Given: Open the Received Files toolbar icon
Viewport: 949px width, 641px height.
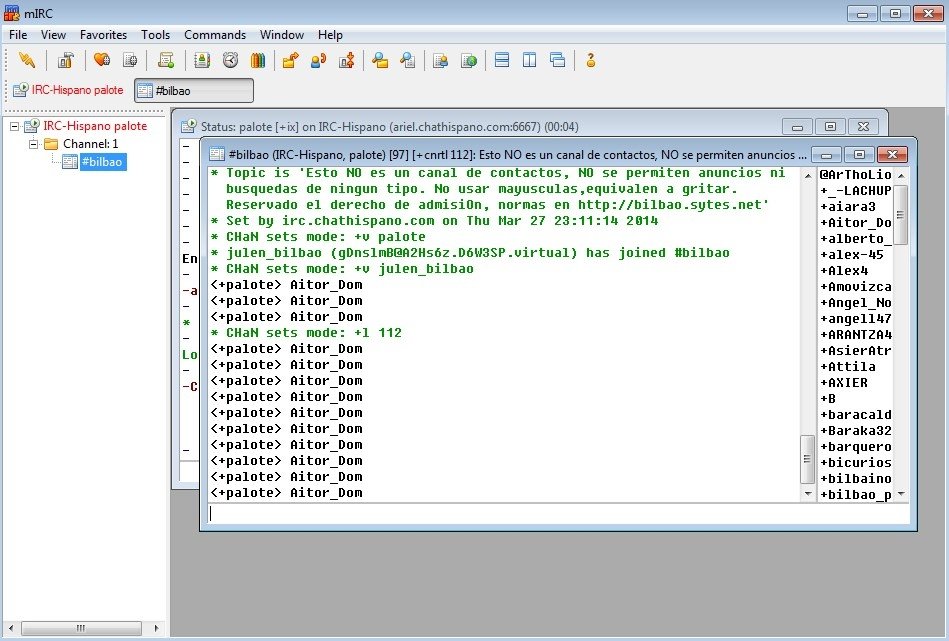Looking at the screenshot, I should (x=379, y=60).
